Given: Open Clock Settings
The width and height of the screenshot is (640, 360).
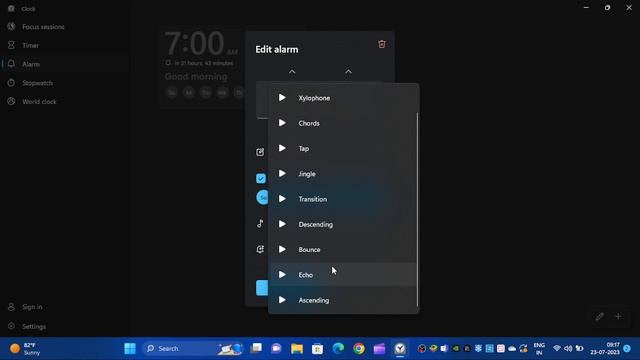Looking at the screenshot, I should click(65, 327).
